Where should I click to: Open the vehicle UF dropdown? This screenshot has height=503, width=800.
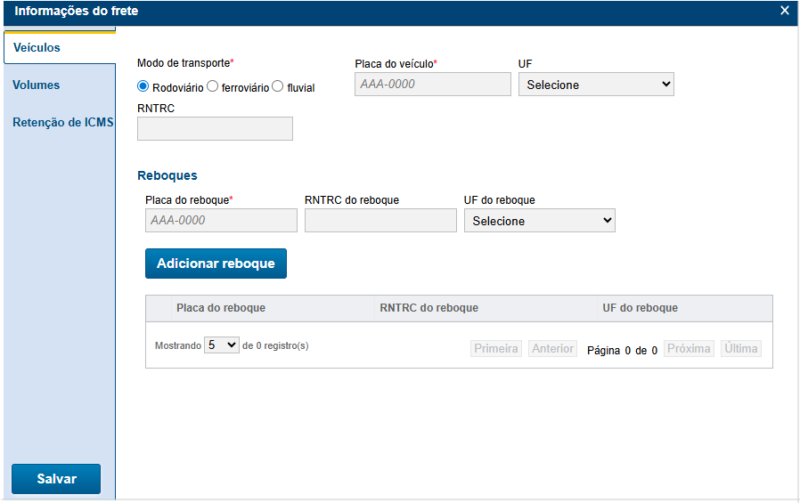[x=596, y=85]
